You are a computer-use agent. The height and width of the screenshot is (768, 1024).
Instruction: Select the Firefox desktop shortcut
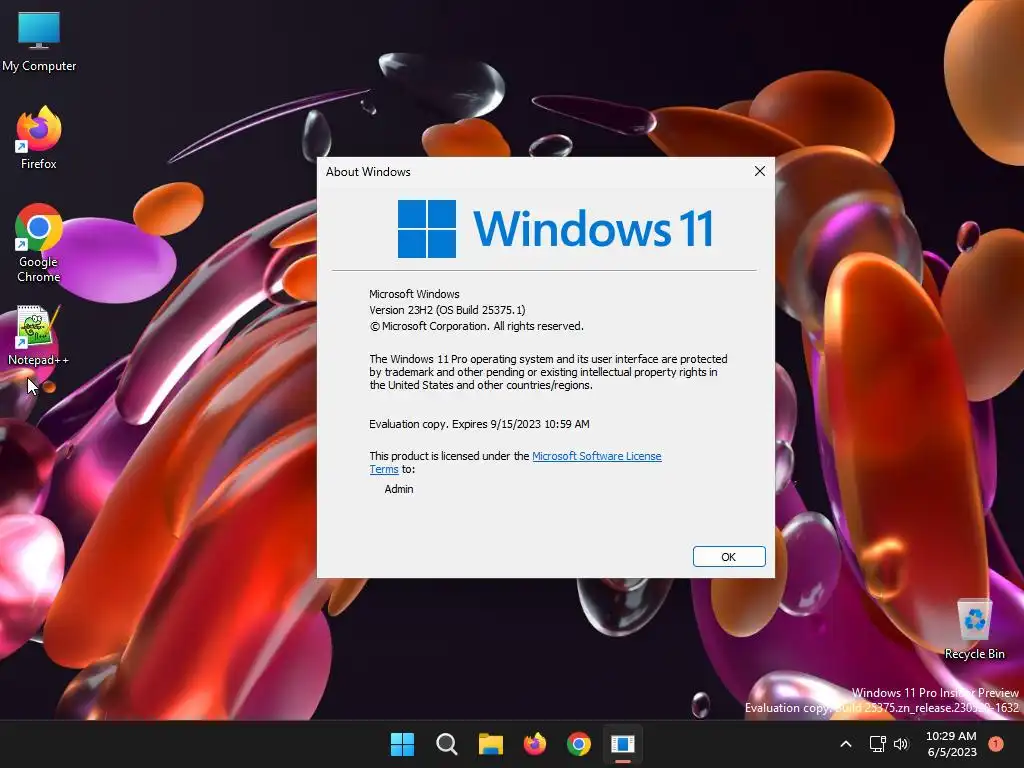[39, 138]
